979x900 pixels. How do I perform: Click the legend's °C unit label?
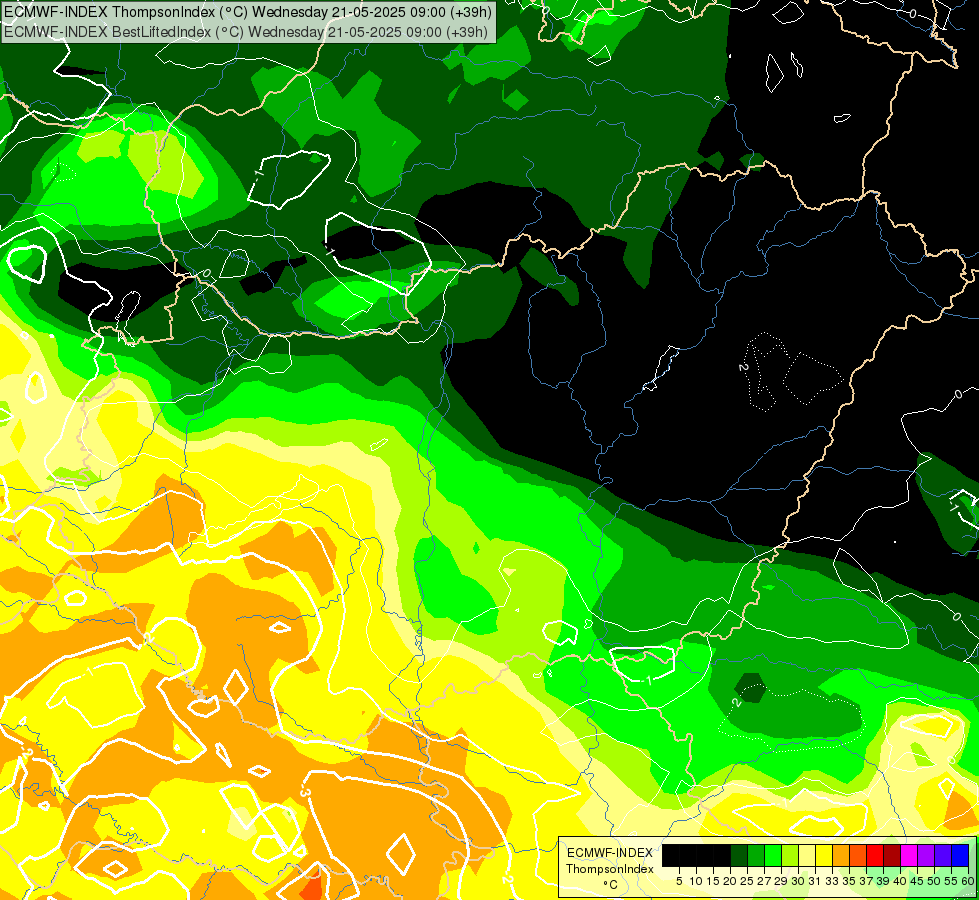[611, 884]
